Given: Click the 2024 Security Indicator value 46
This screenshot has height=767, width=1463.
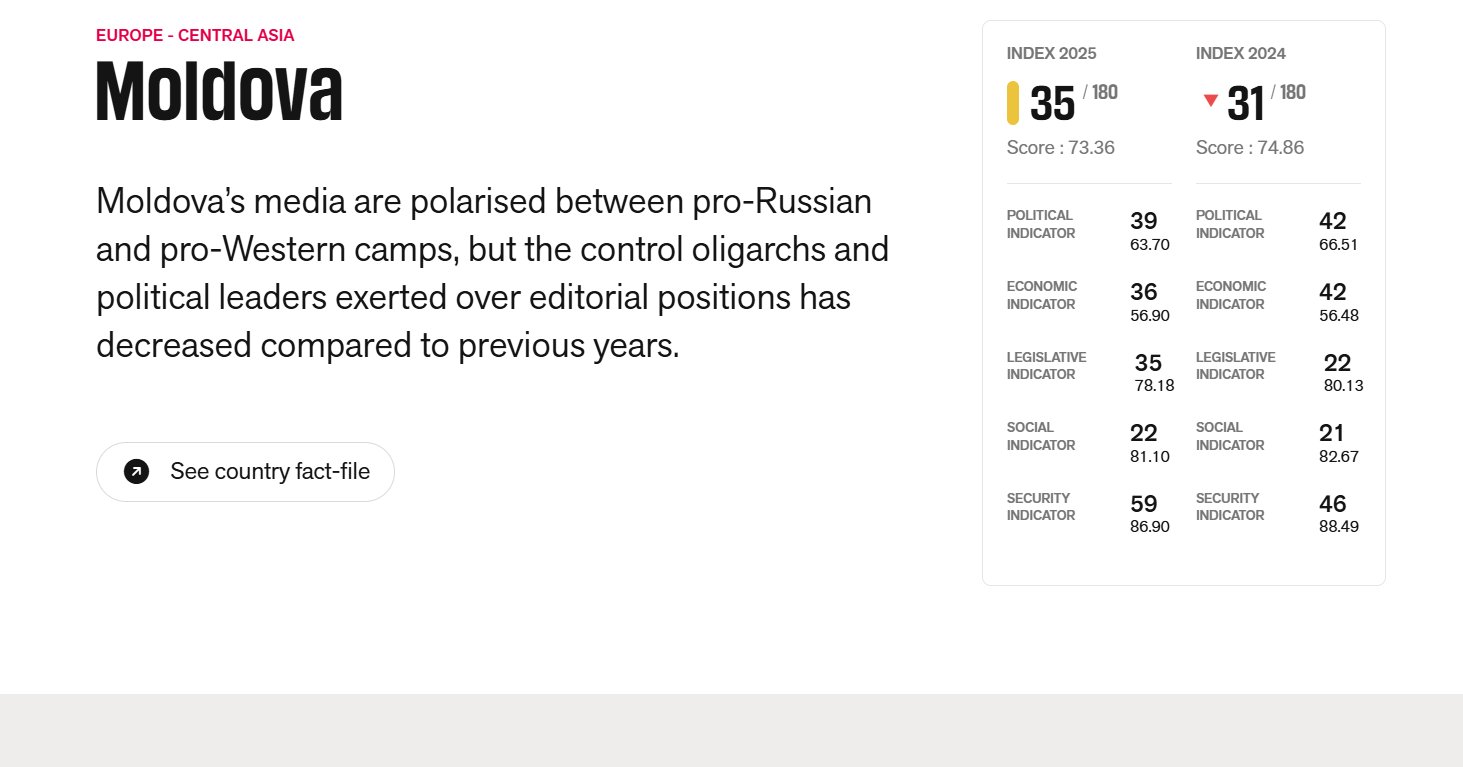Looking at the screenshot, I should tap(1332, 504).
